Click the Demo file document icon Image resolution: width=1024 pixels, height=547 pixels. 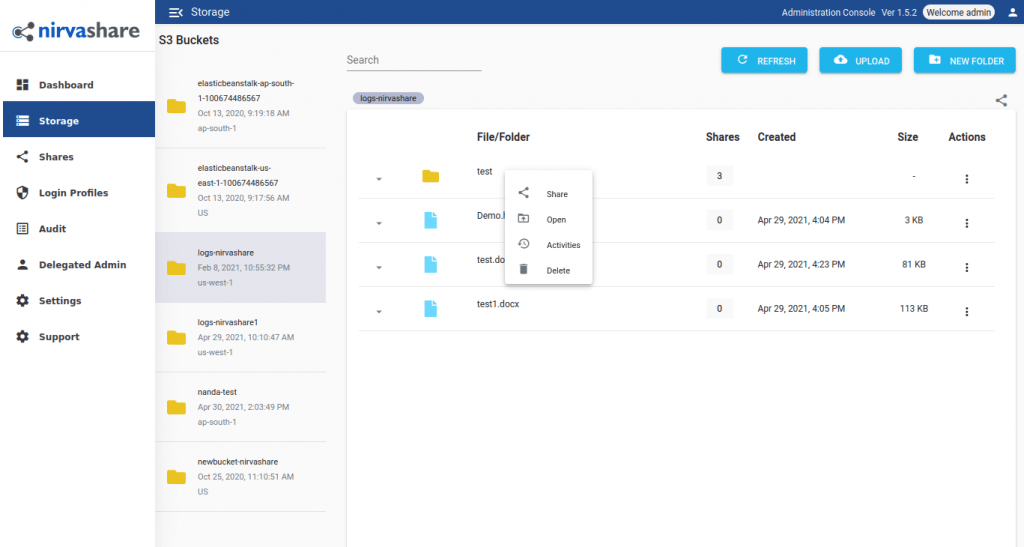(x=430, y=221)
